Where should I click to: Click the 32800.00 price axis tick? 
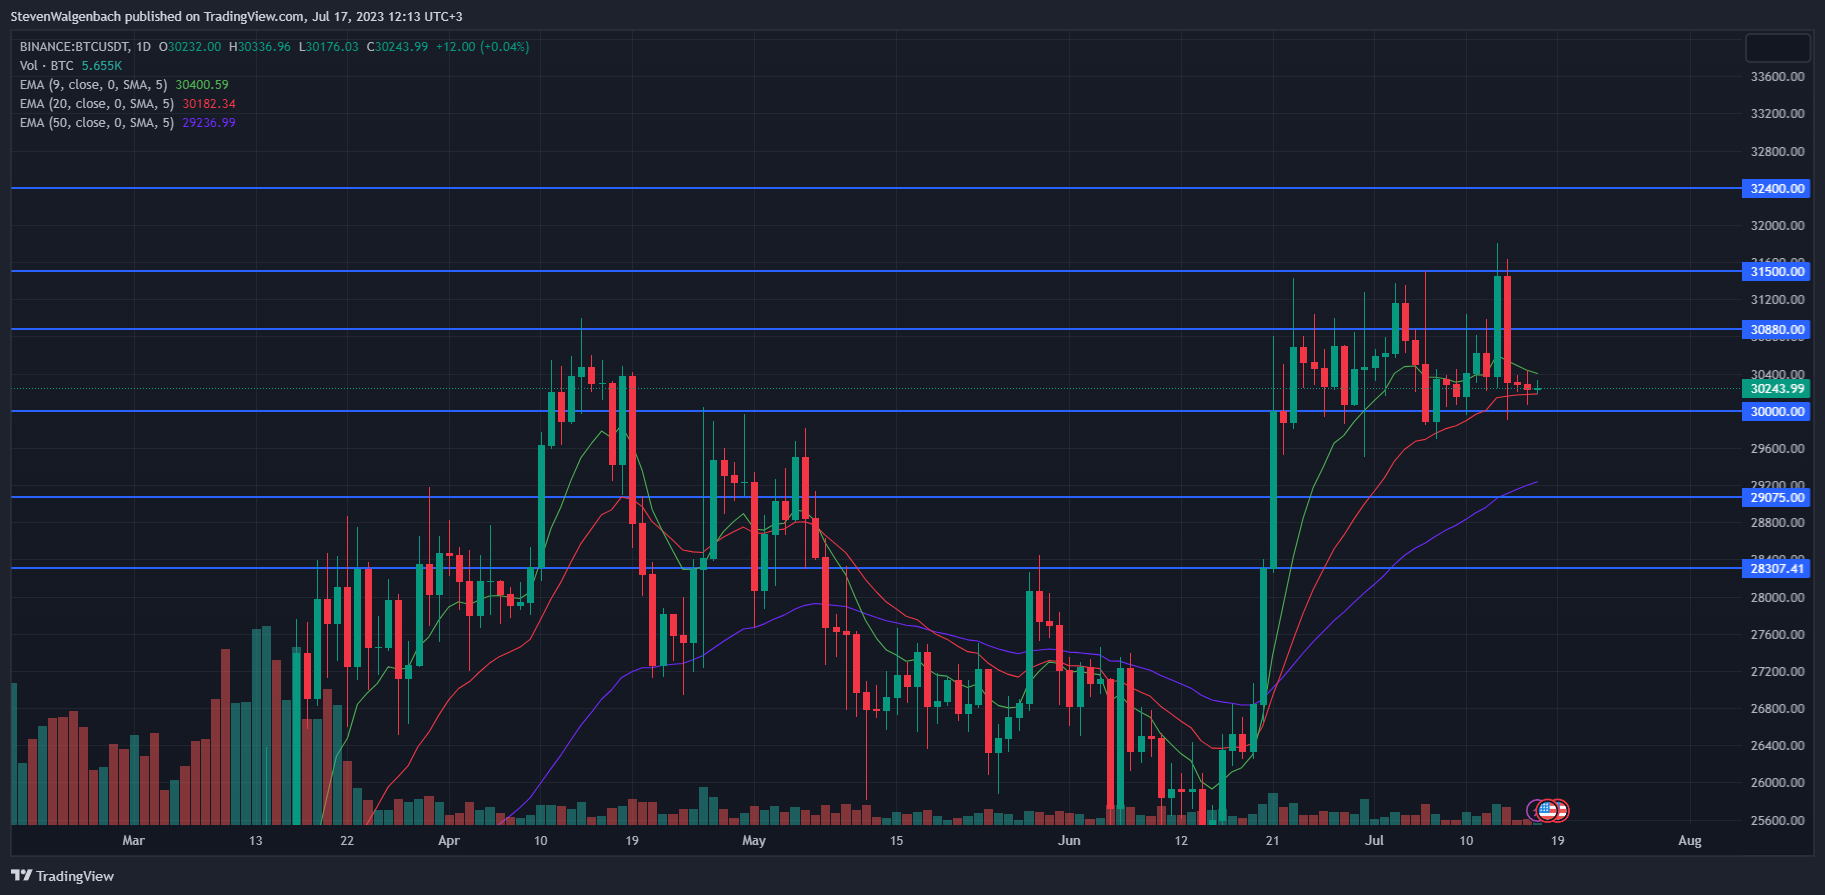tap(1778, 152)
